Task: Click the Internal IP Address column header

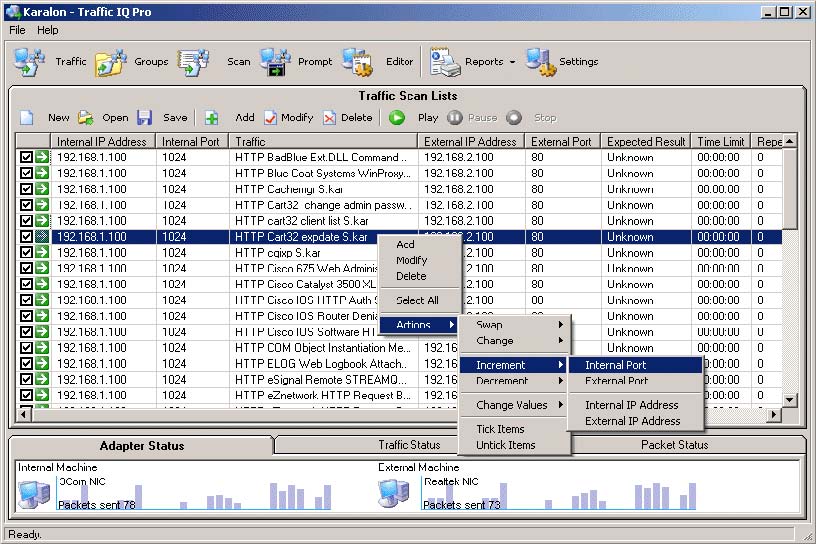Action: (103, 142)
